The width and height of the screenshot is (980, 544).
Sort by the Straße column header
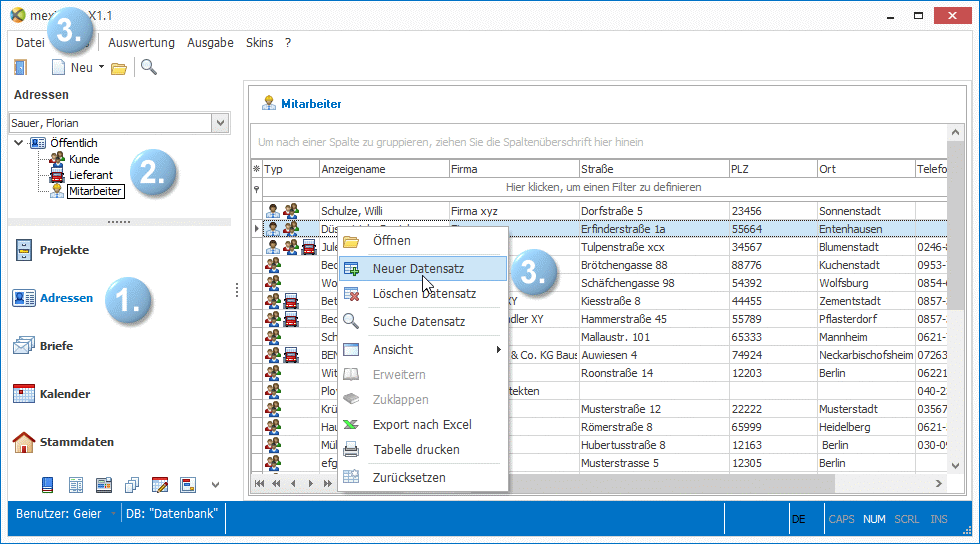pos(654,169)
